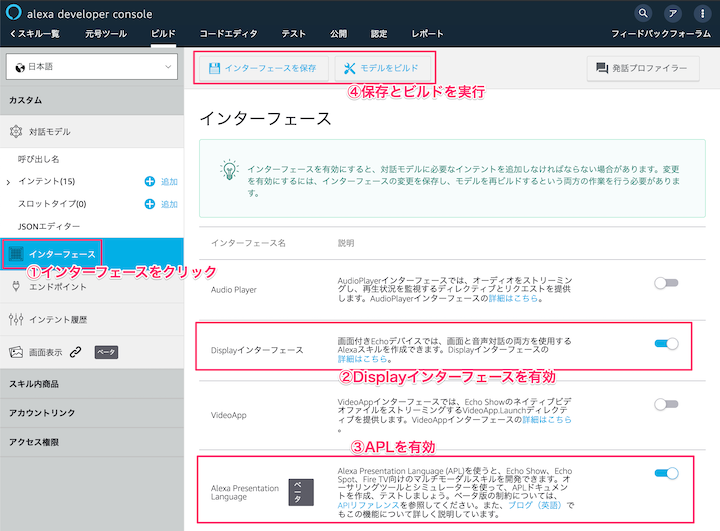This screenshot has width=720, height=531.
Task: Enable the Audio Player toggle
Action: pyautogui.click(x=666, y=283)
